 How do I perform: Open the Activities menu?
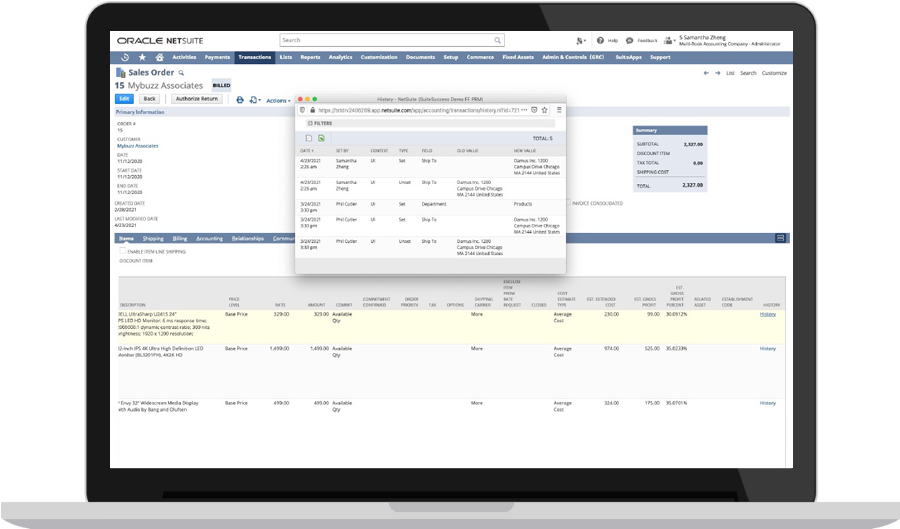tap(184, 57)
